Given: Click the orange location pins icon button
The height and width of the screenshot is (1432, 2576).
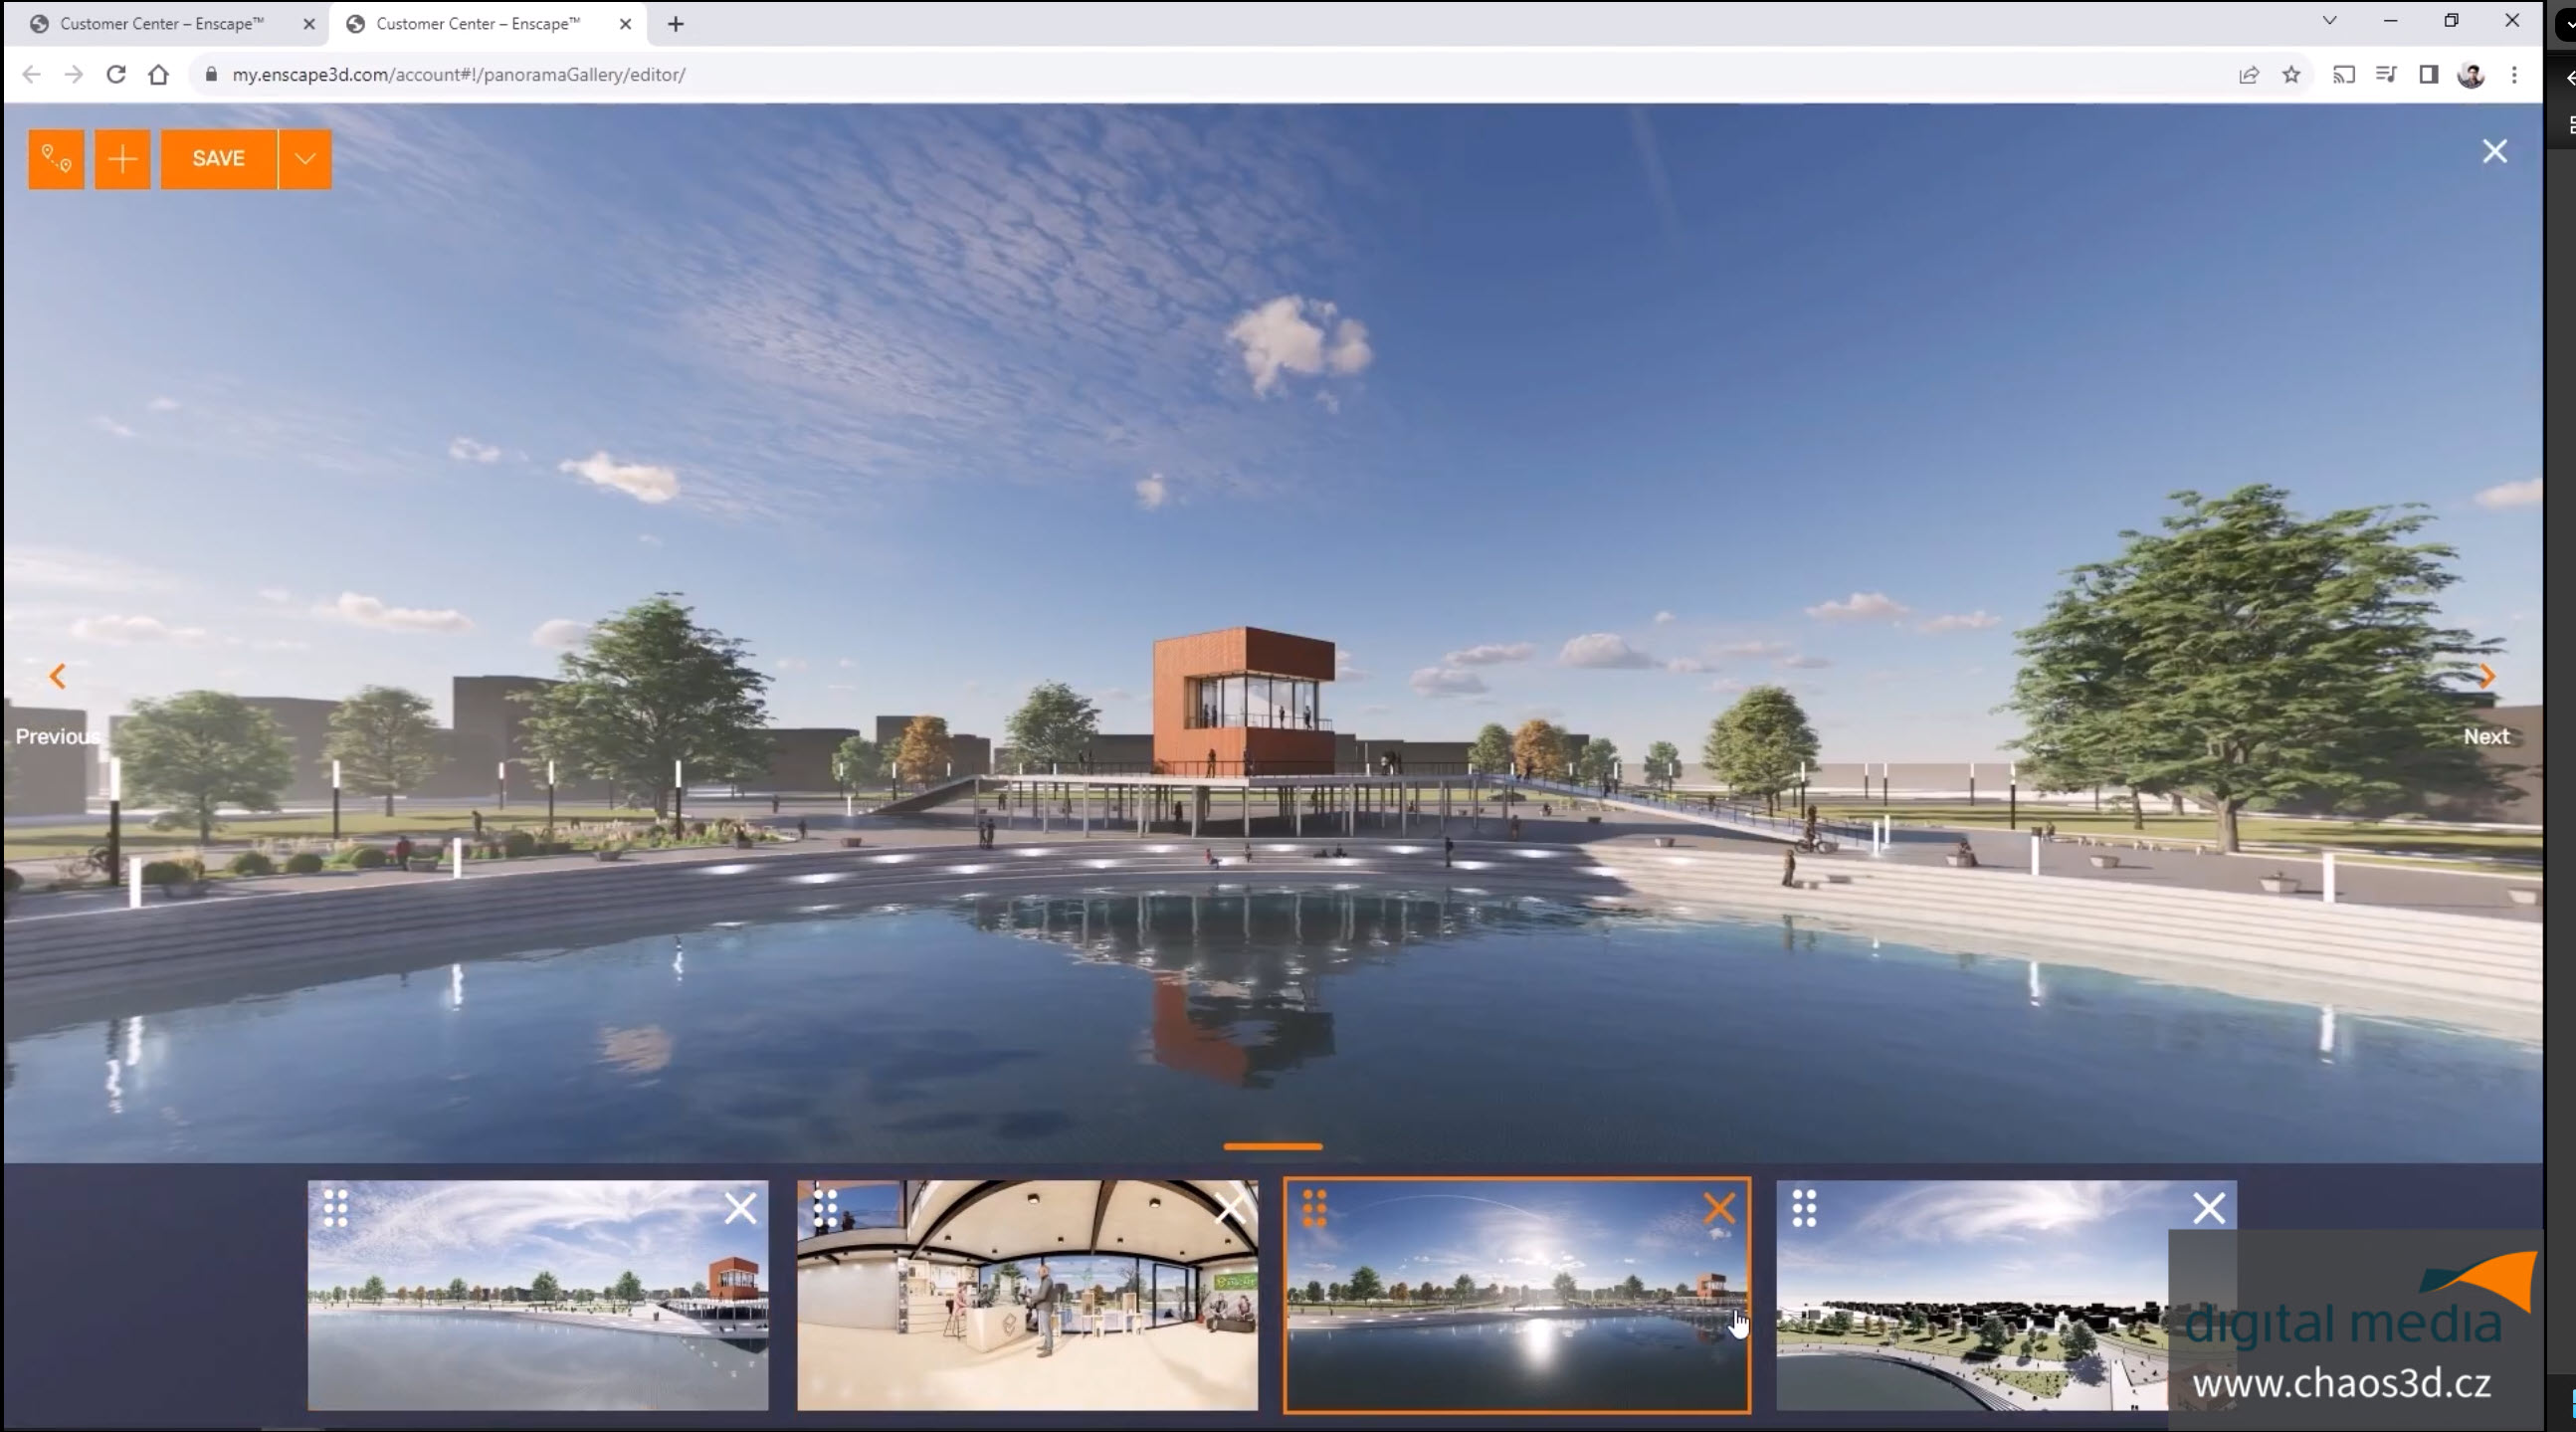Looking at the screenshot, I should click(56, 159).
